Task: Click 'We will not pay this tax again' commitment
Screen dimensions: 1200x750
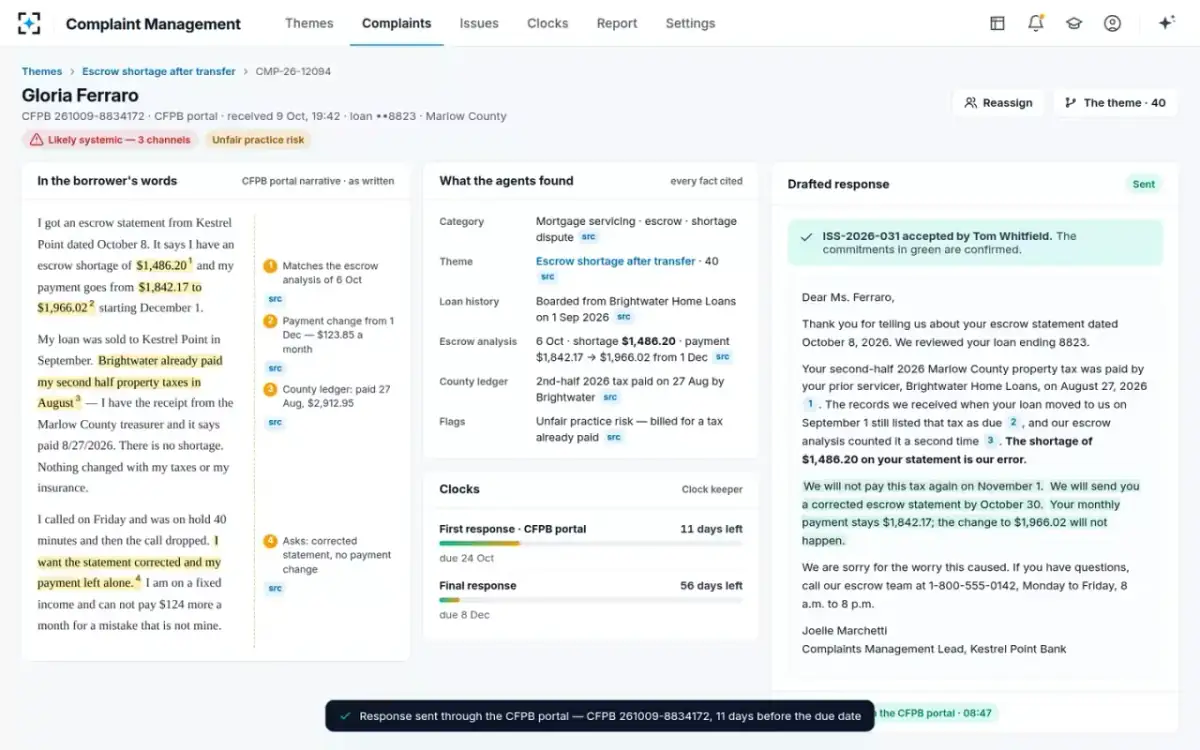Action: pos(921,487)
